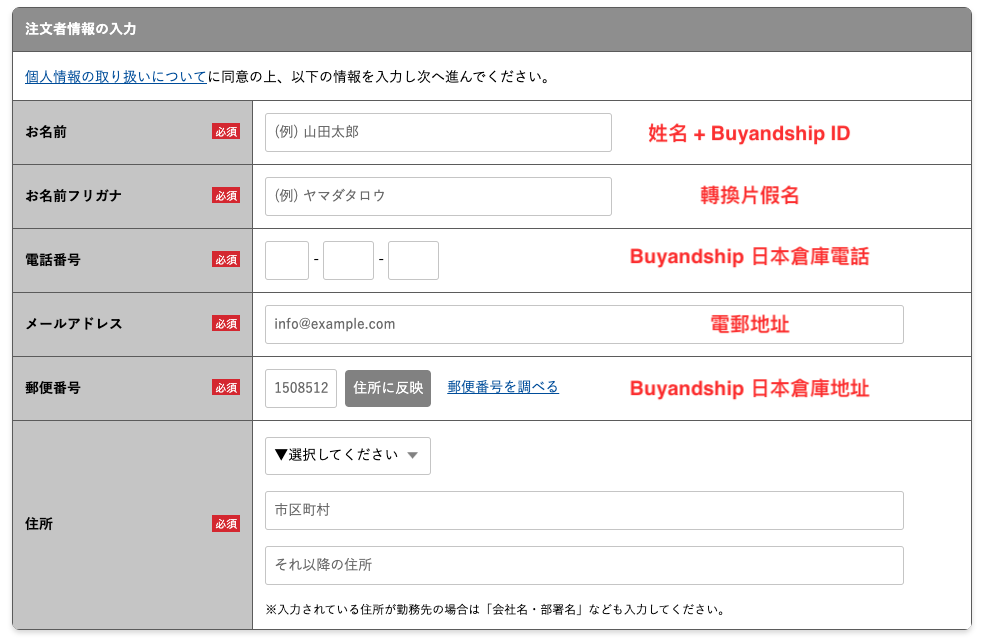Viewport: 983px width, 642px height.
Task: Click the 必須 badge beside 電話番号
Action: (x=226, y=260)
